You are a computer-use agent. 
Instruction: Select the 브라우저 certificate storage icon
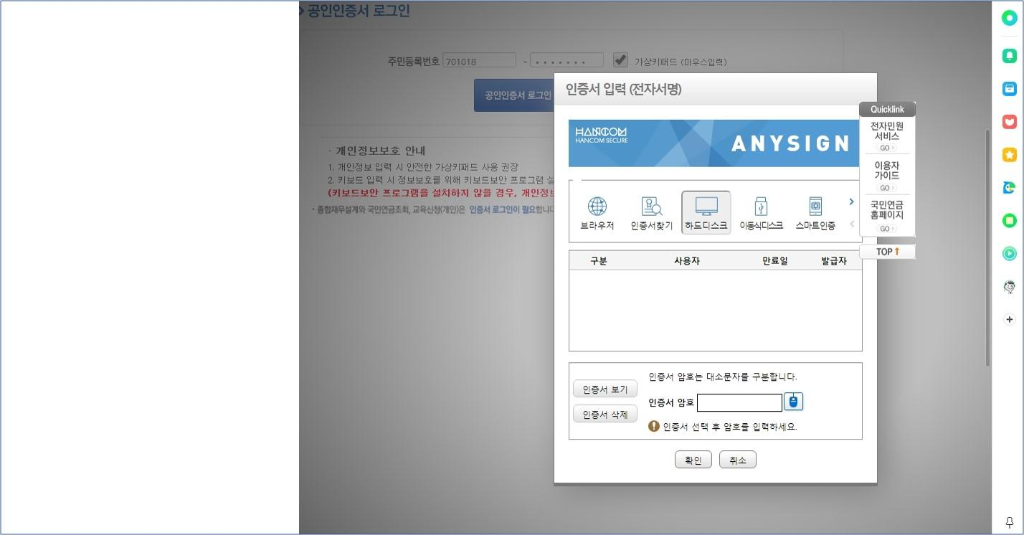coord(597,213)
